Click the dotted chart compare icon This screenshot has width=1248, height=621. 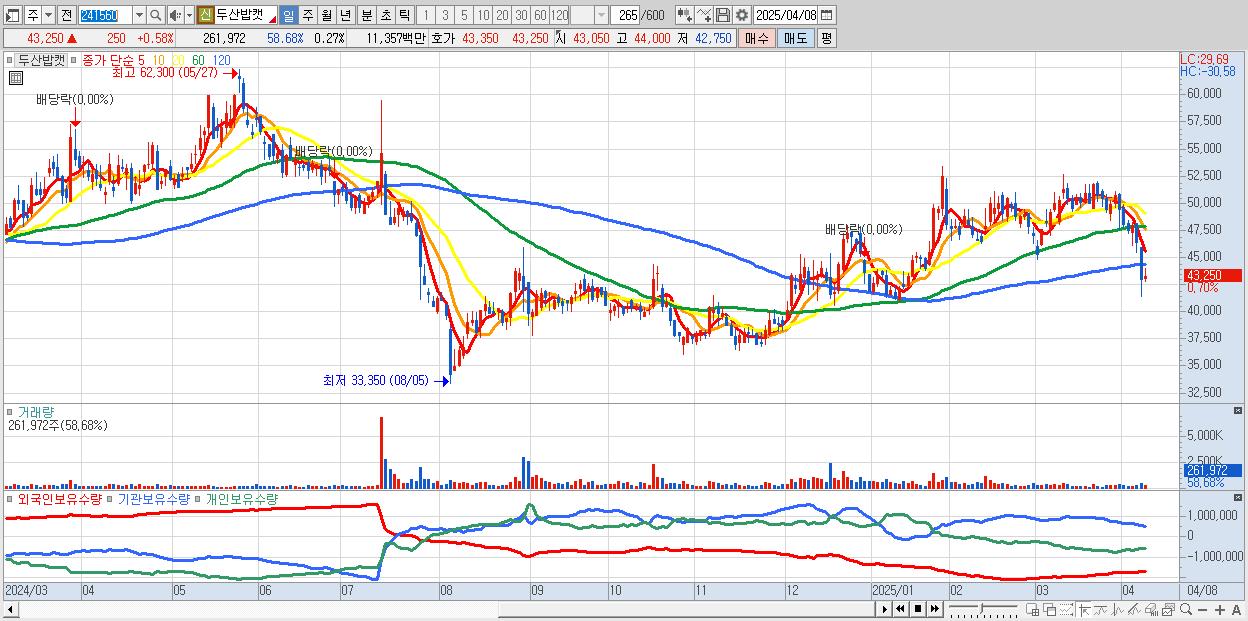click(1066, 610)
